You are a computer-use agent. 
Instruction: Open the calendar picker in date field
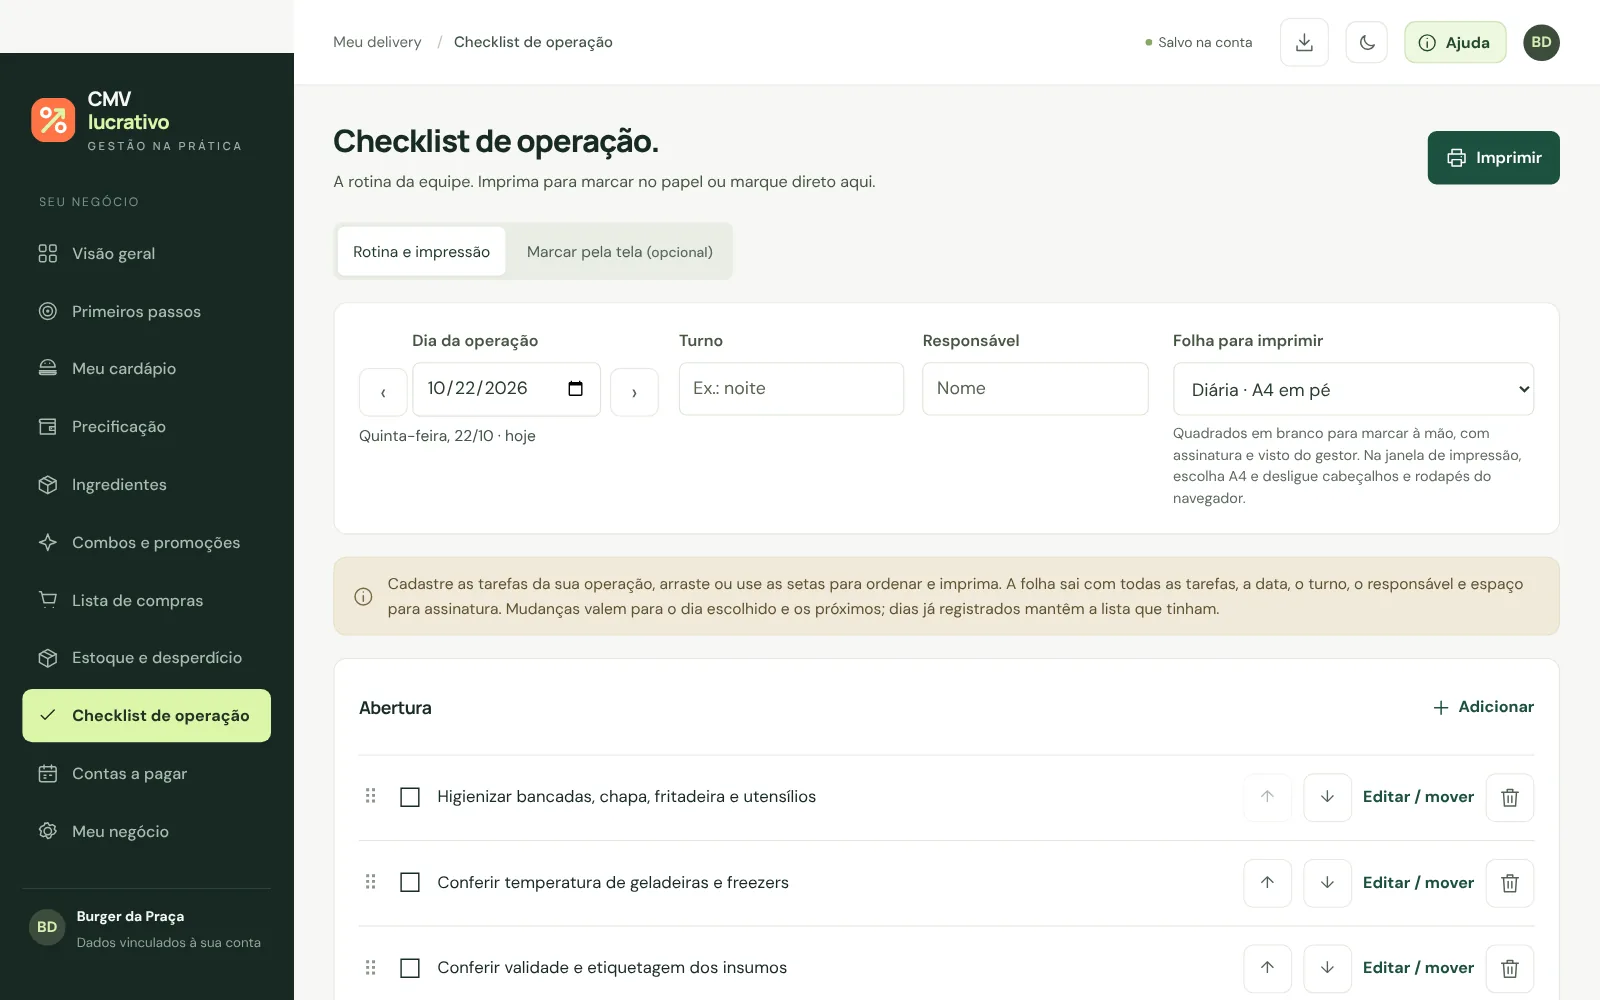(x=575, y=389)
